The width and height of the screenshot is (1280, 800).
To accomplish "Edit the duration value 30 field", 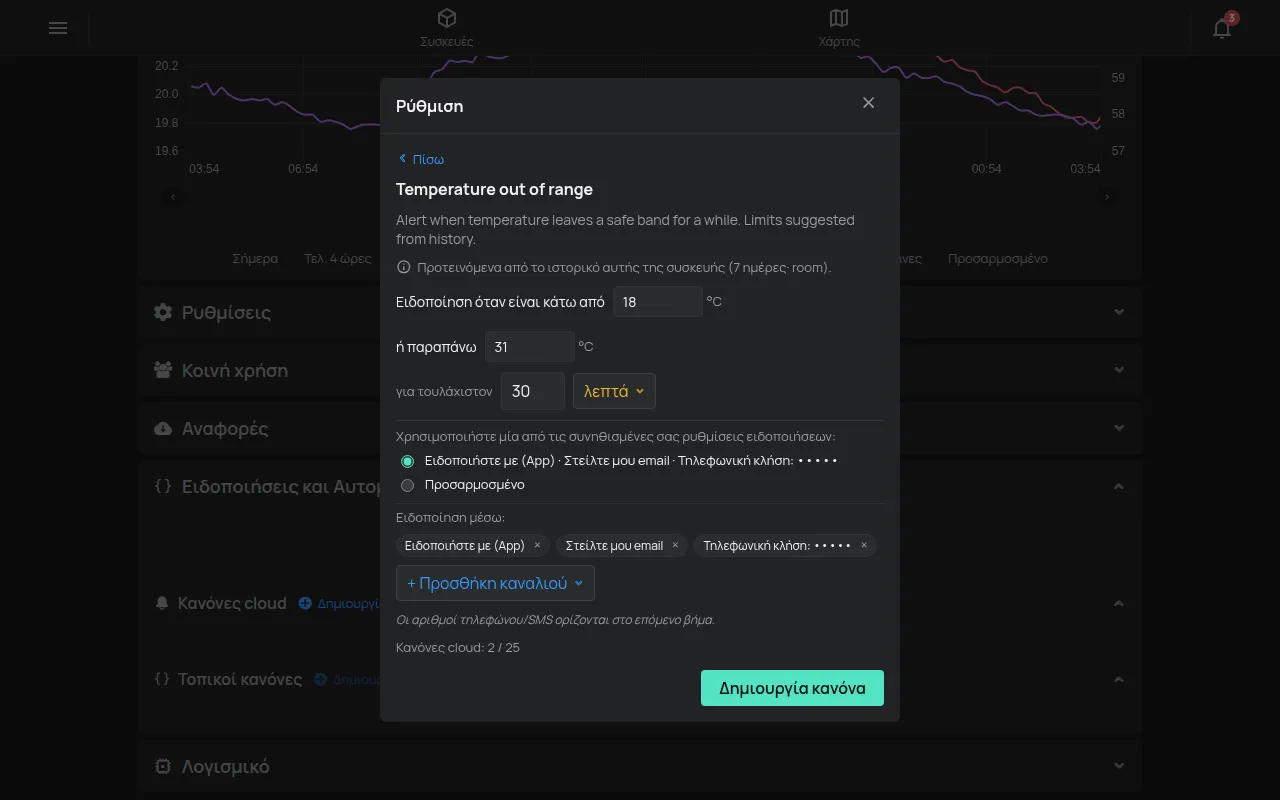I will pos(533,391).
